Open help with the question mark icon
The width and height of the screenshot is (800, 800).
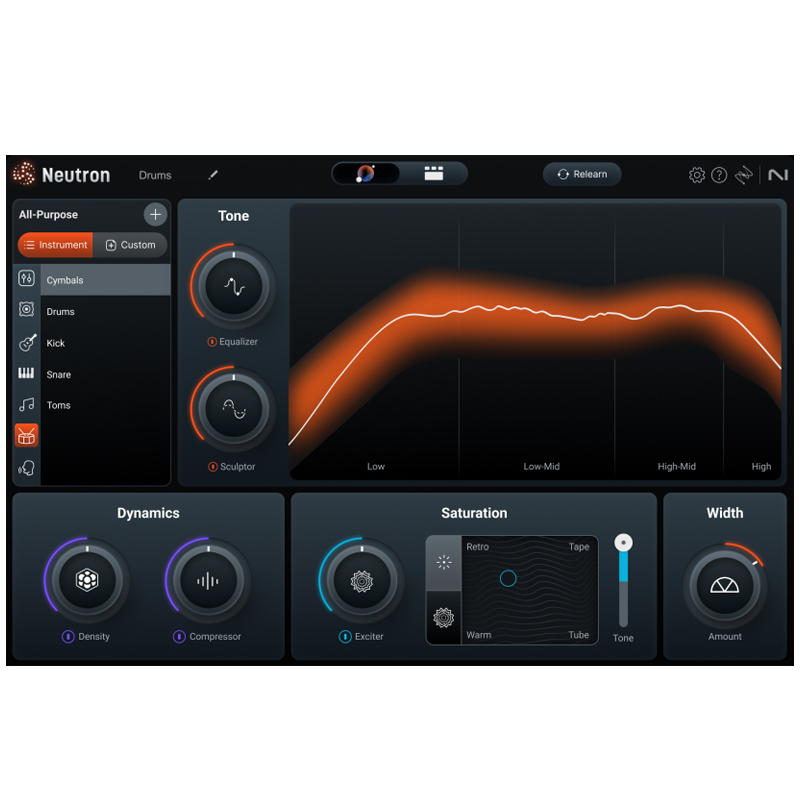[719, 175]
